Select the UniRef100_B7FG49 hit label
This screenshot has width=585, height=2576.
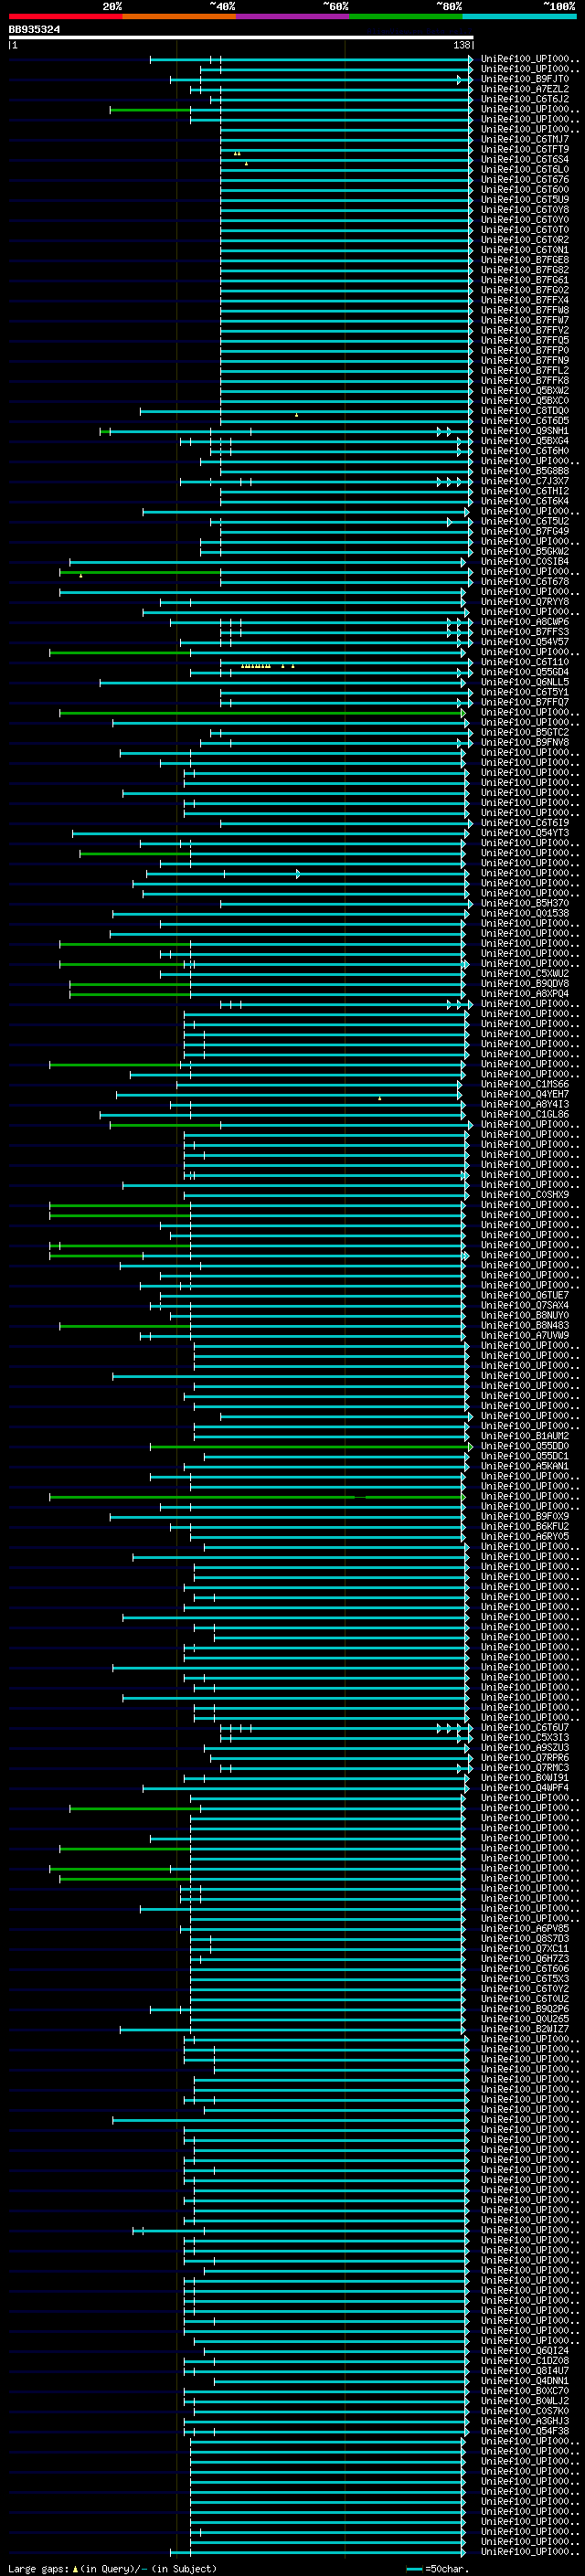coord(525,531)
